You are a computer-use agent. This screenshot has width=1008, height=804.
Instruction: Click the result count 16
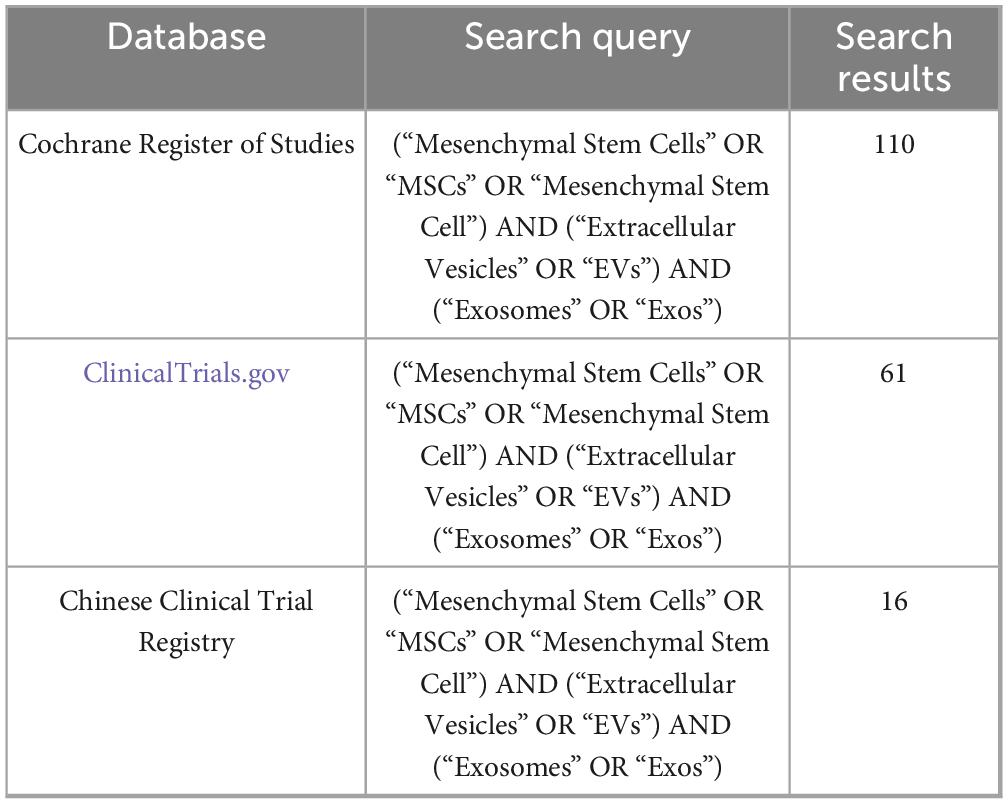(893, 602)
